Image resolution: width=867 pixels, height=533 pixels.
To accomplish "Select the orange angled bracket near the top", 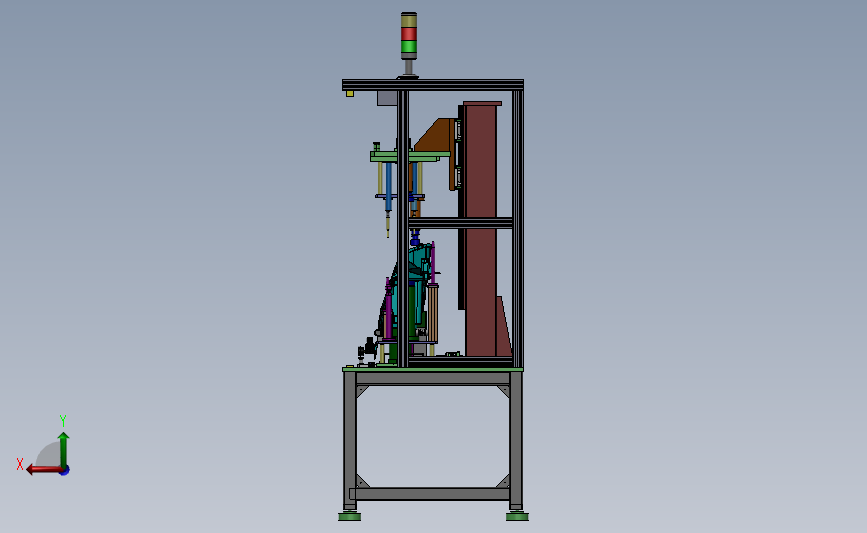I will tap(437, 135).
